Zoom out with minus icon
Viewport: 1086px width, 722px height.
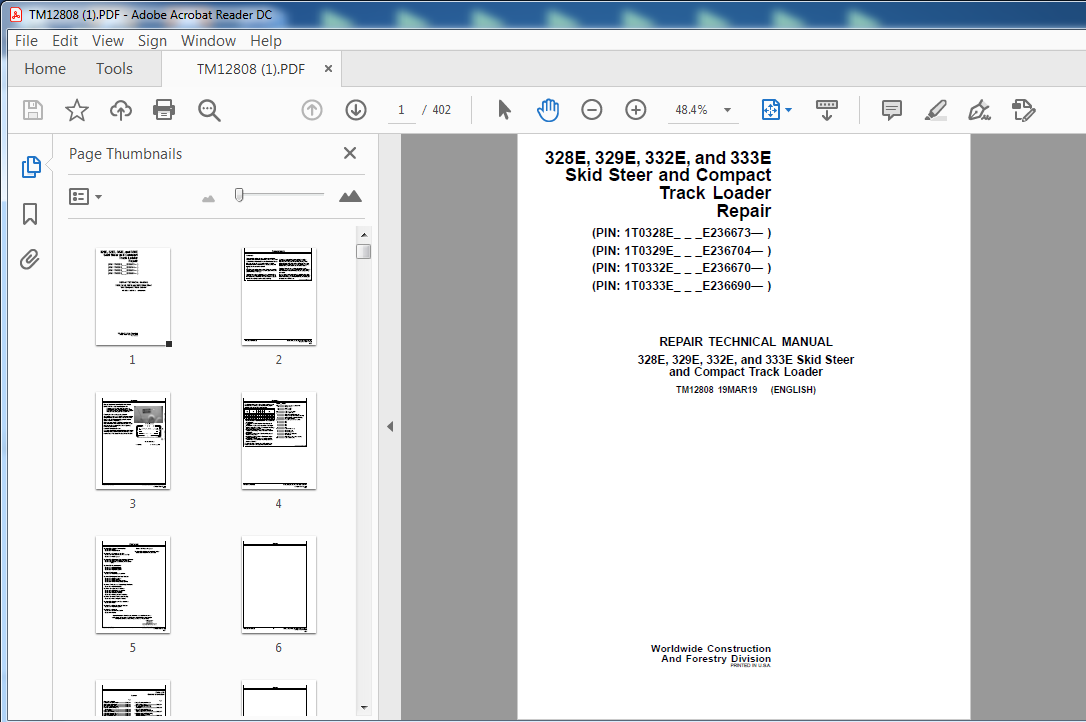click(x=591, y=110)
